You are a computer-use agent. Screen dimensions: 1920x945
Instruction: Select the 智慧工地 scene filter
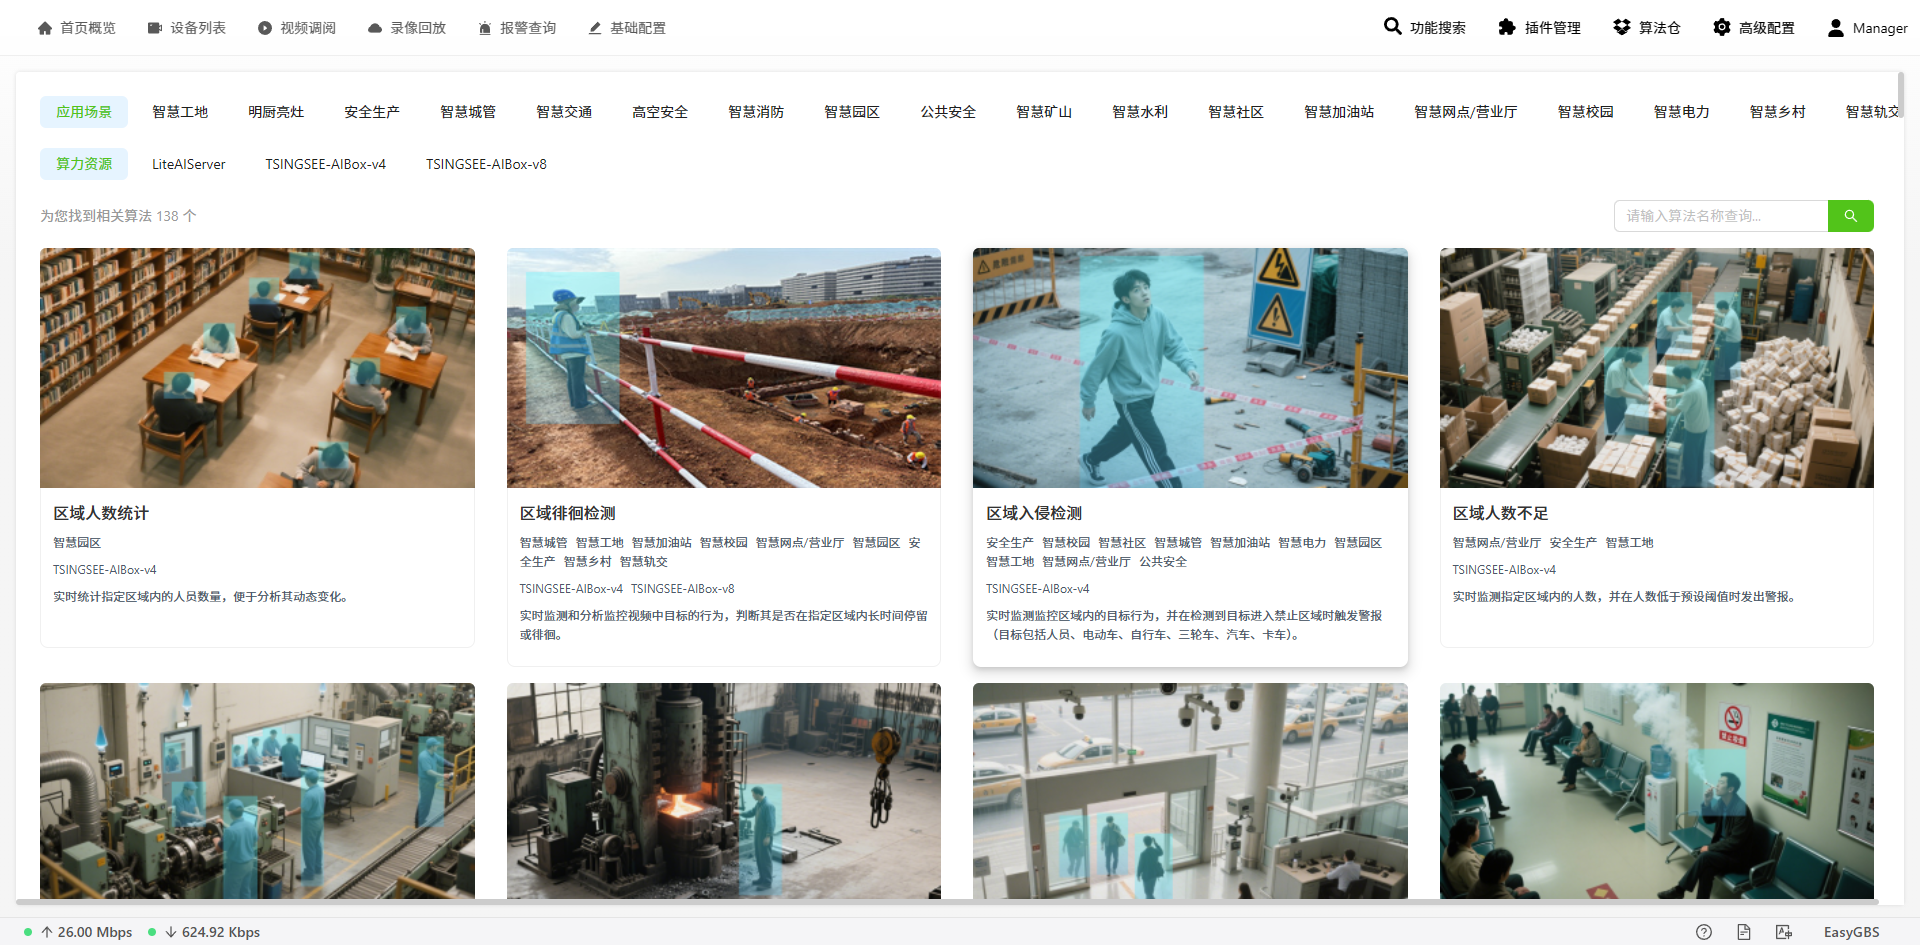180,112
